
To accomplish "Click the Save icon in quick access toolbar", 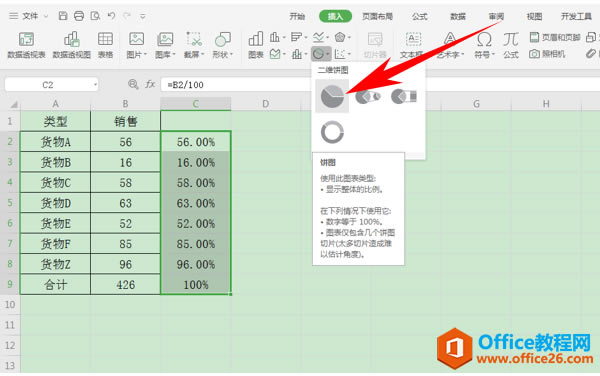I will tap(63, 16).
